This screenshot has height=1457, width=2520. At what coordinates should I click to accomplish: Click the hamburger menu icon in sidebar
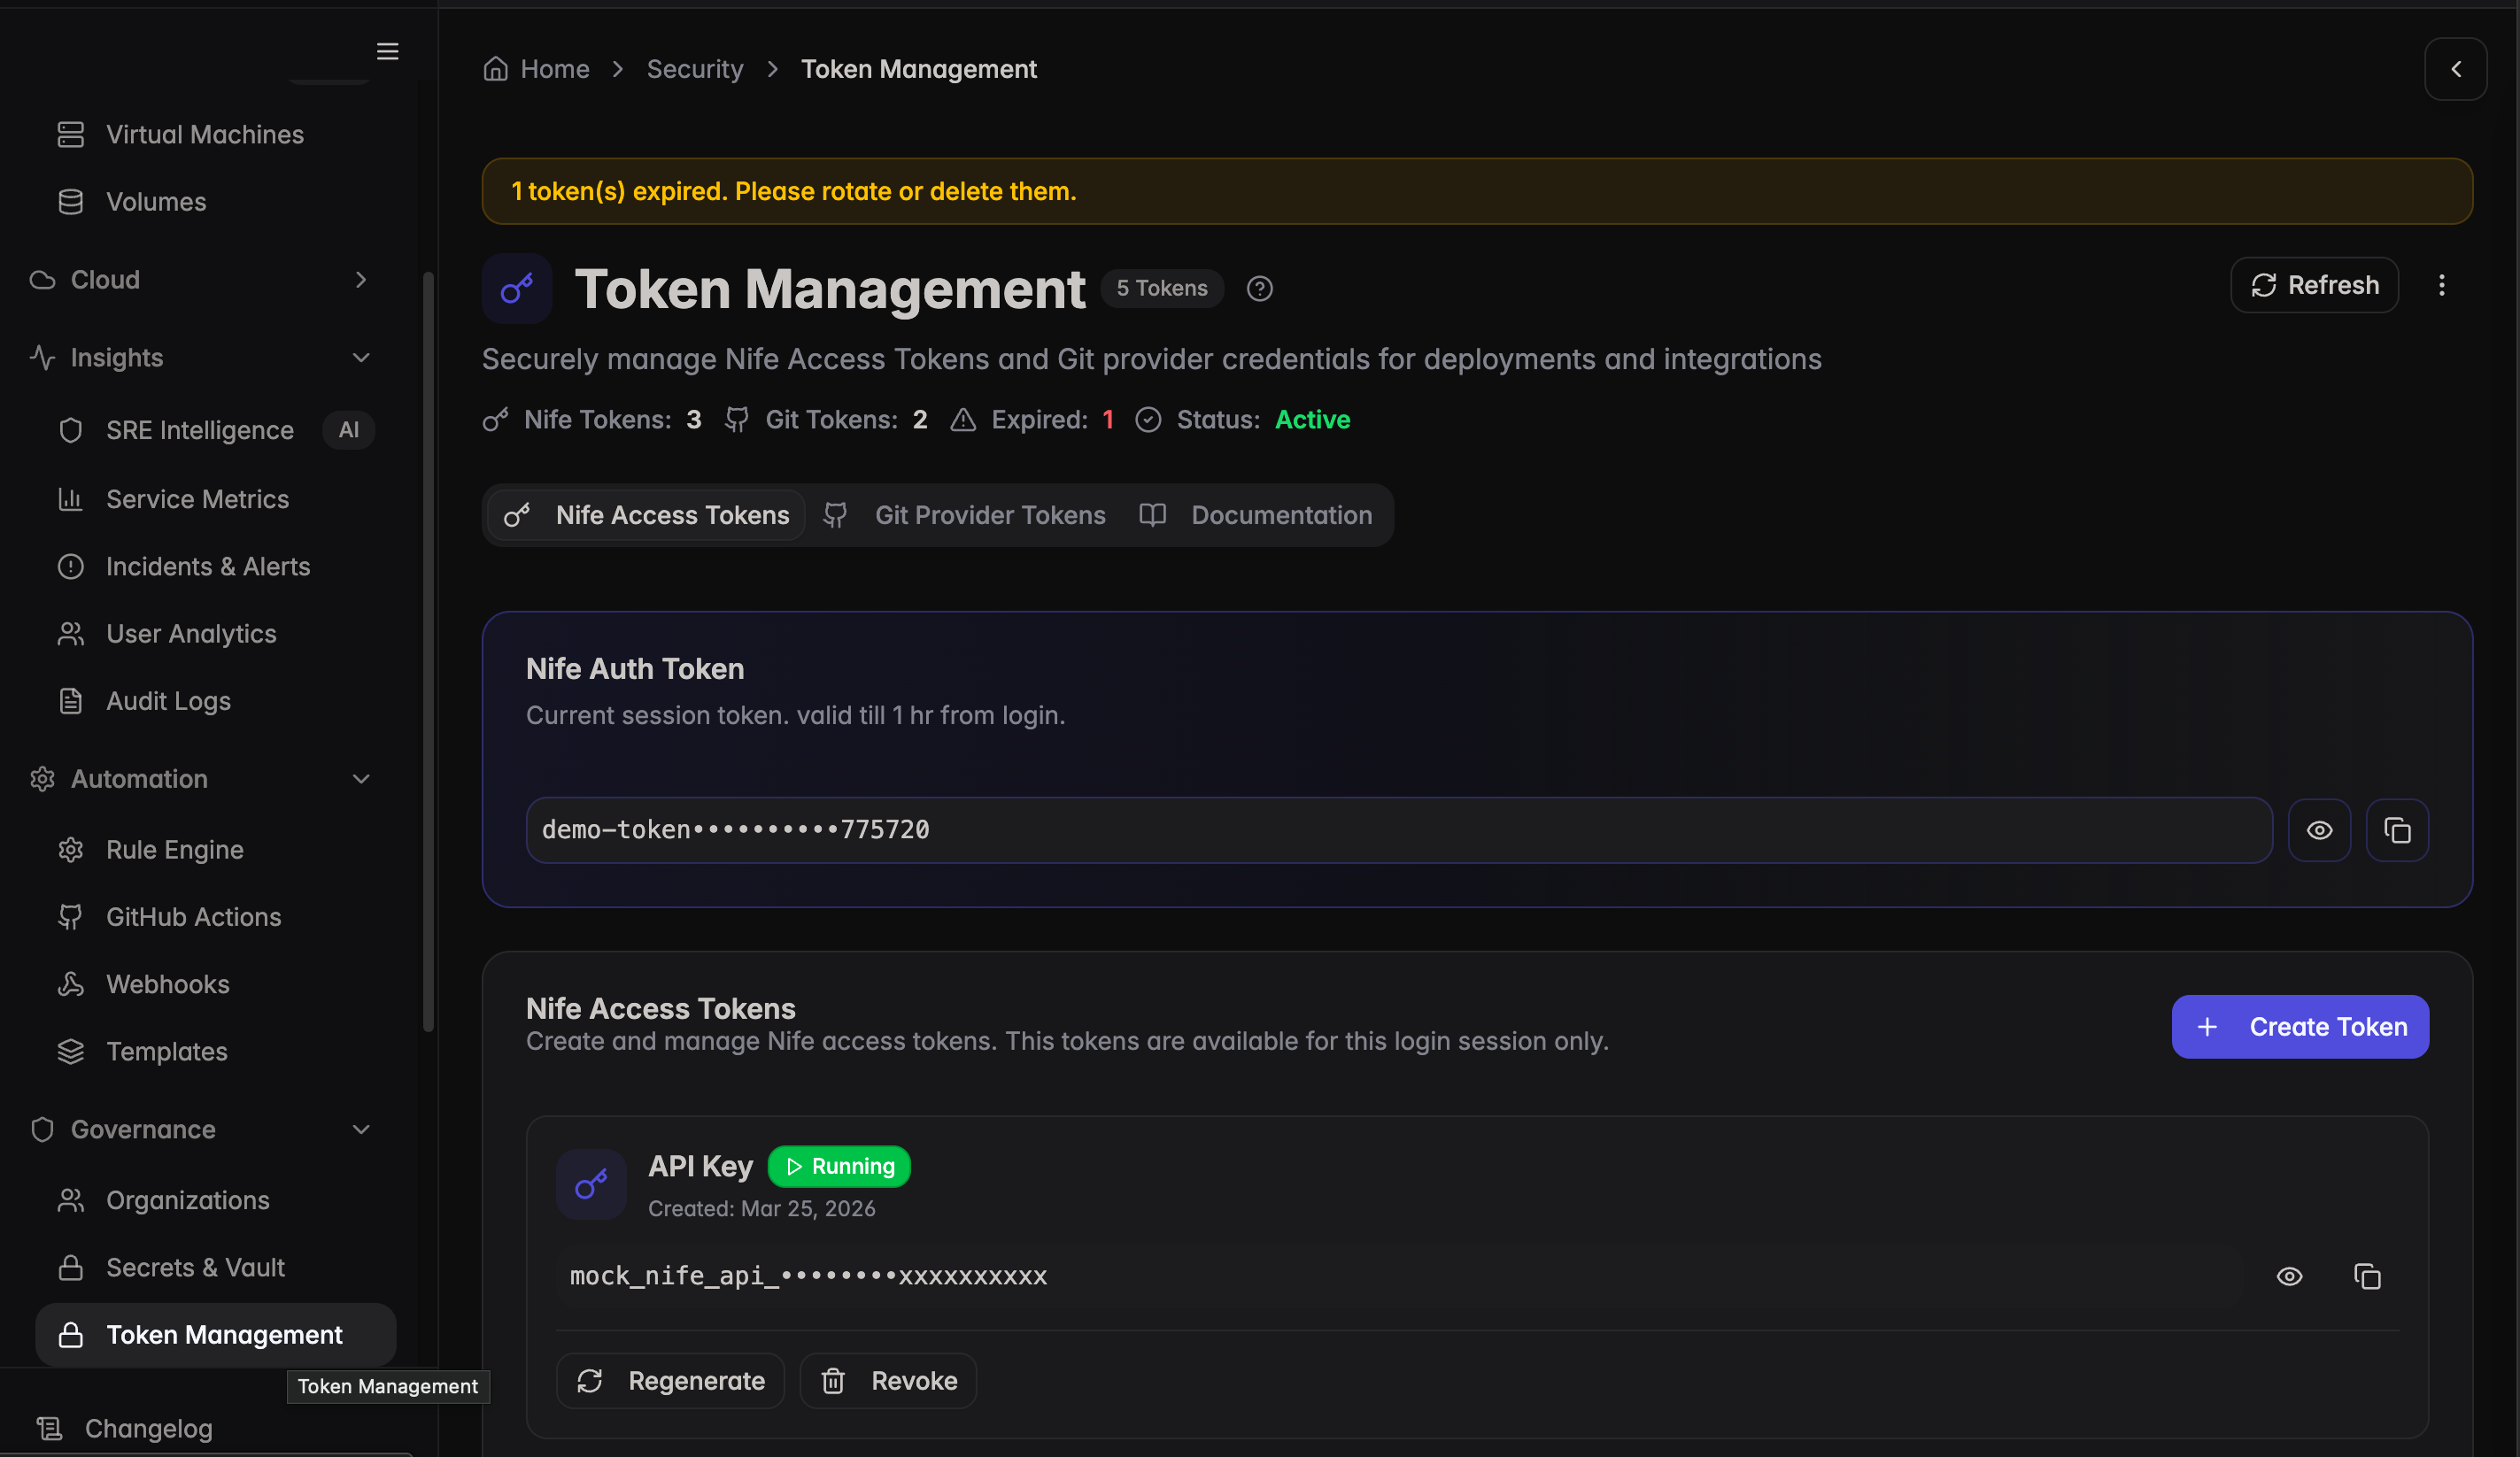pyautogui.click(x=387, y=51)
